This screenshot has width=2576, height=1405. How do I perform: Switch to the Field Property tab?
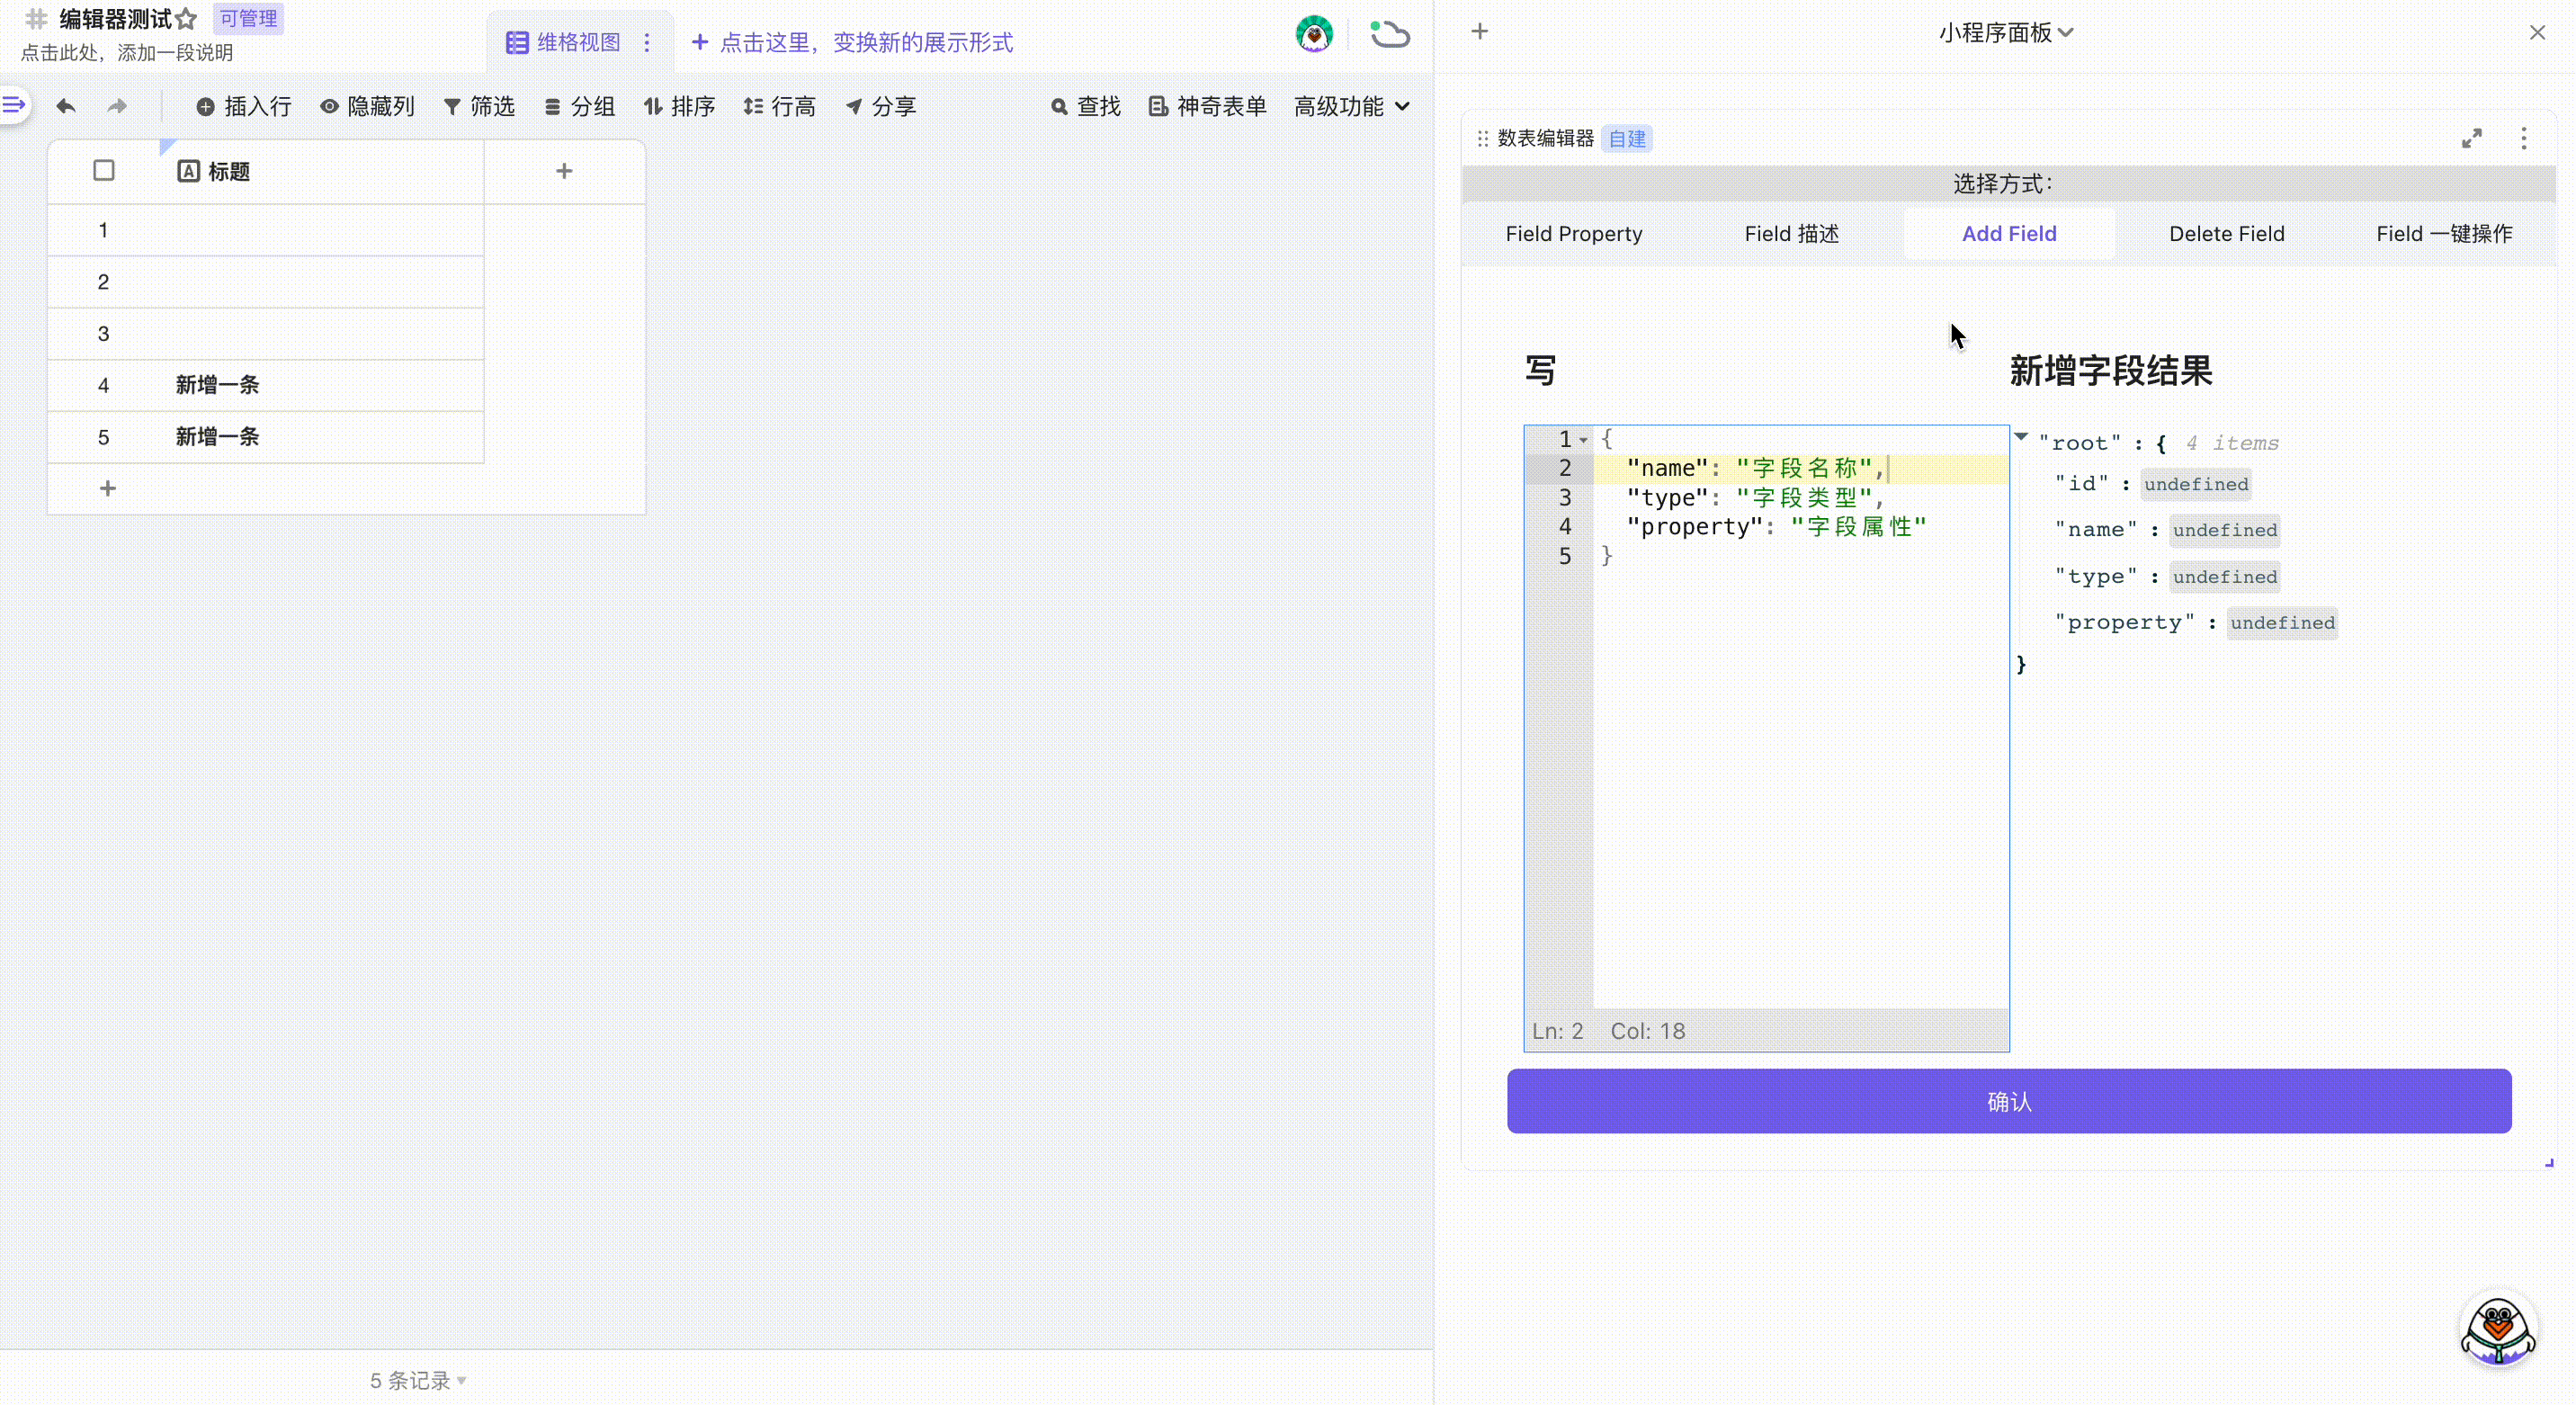(1574, 234)
